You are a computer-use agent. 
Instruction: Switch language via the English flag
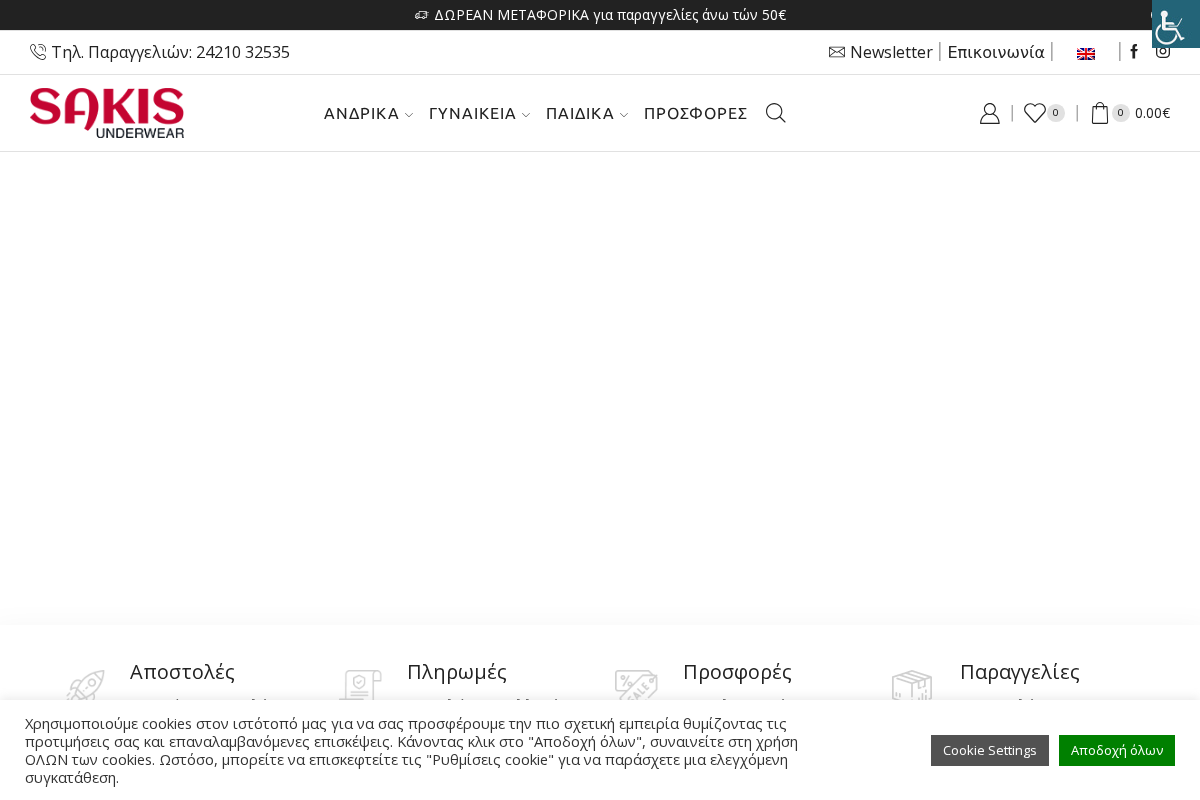(x=1086, y=54)
